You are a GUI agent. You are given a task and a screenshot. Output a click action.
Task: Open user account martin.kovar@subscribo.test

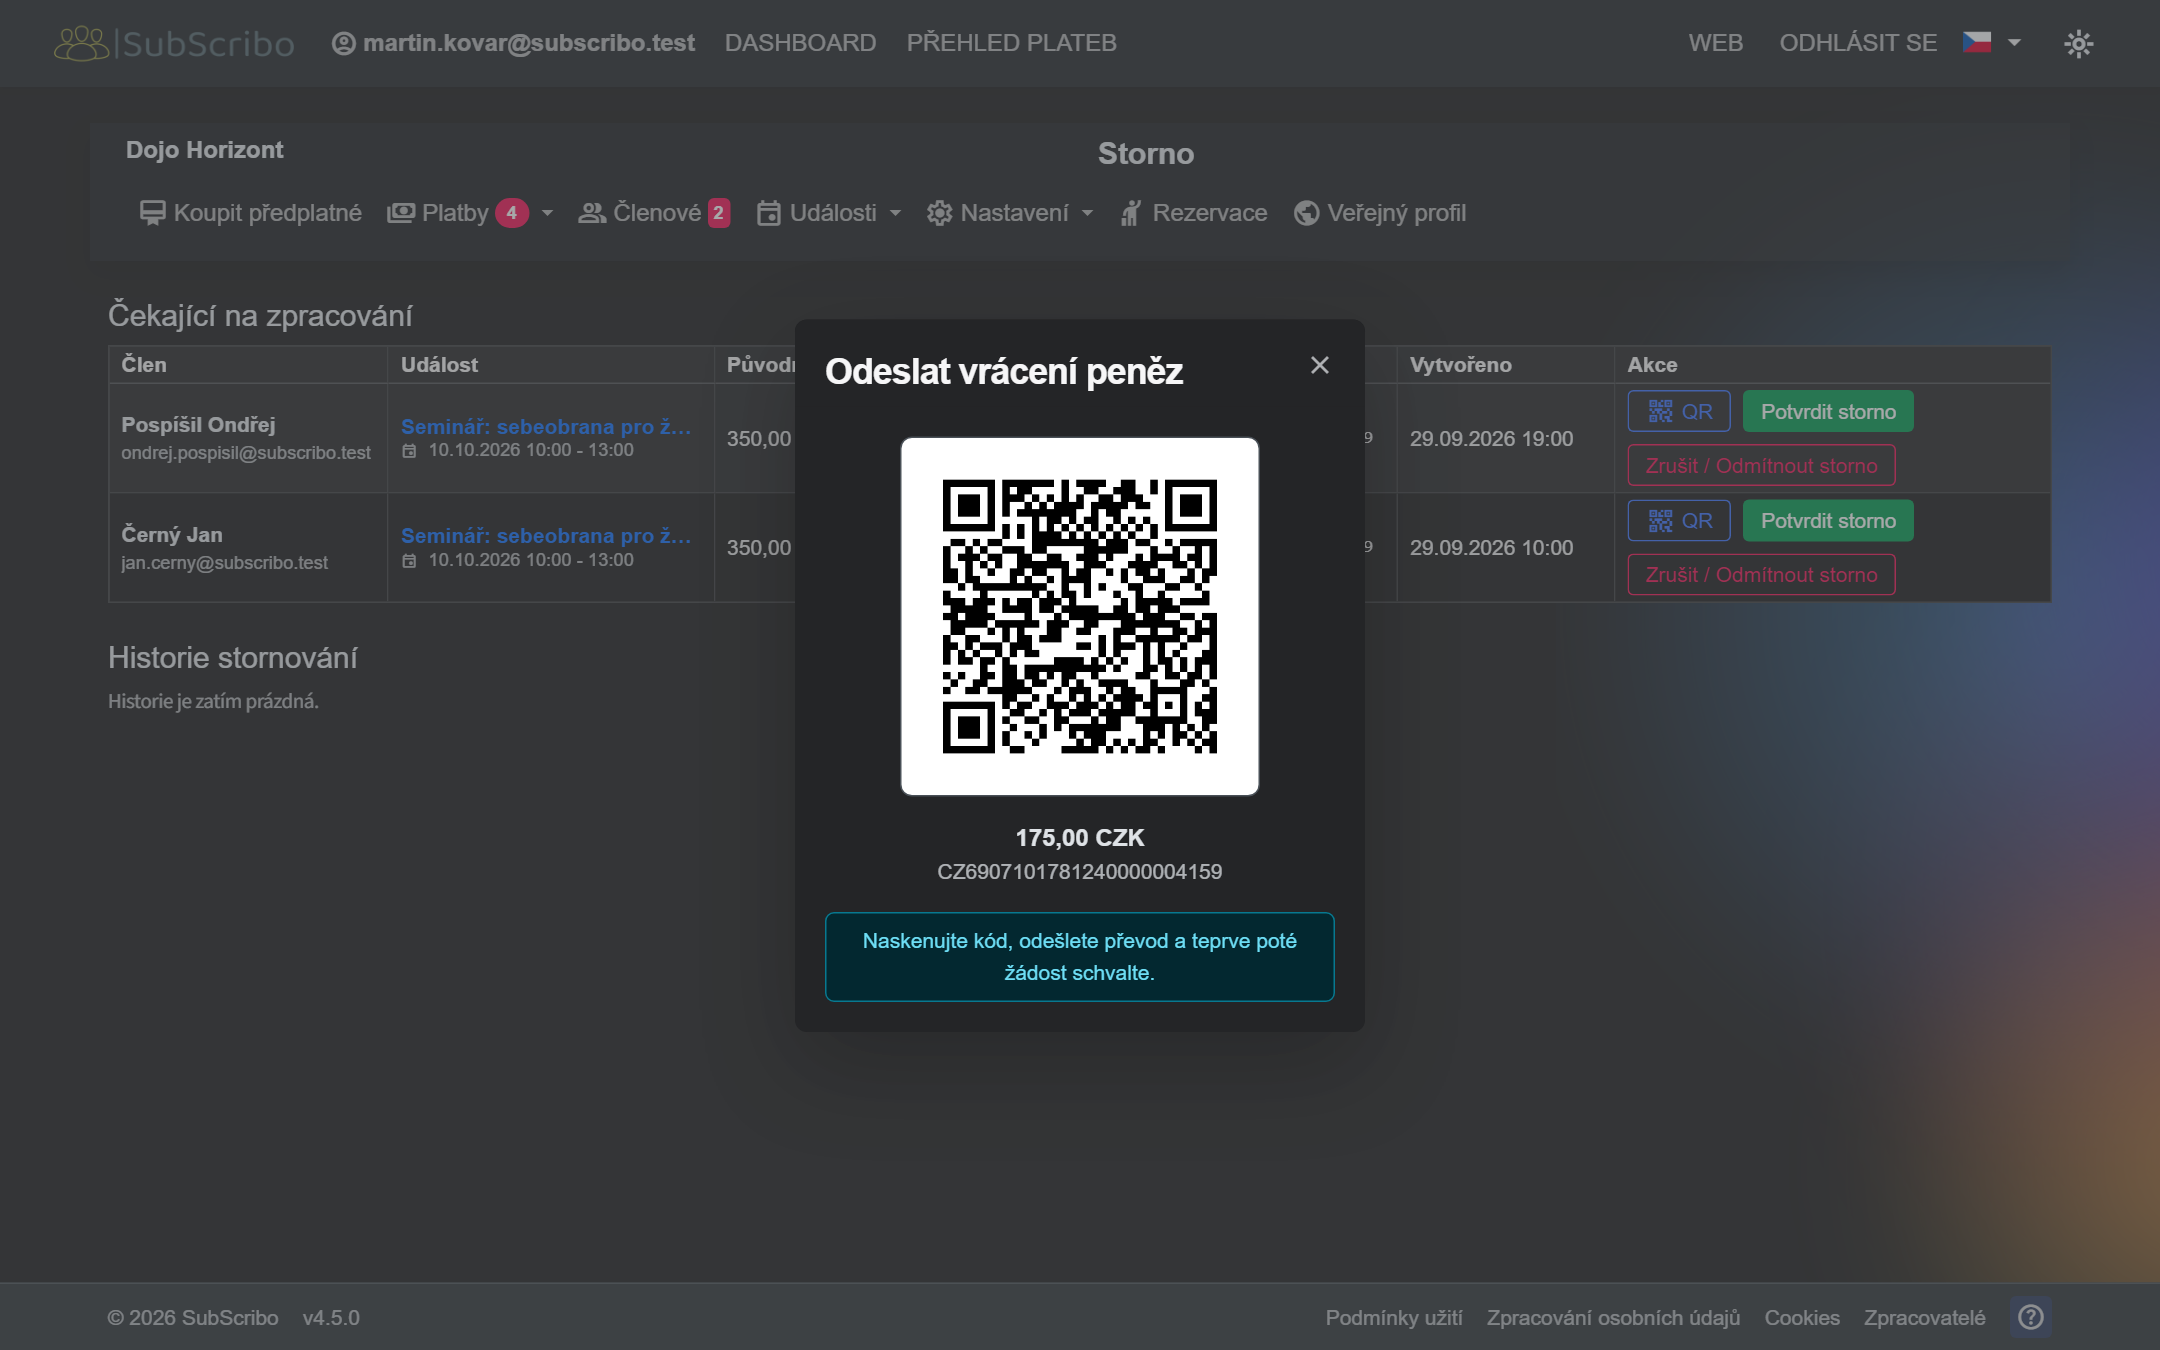click(x=513, y=43)
